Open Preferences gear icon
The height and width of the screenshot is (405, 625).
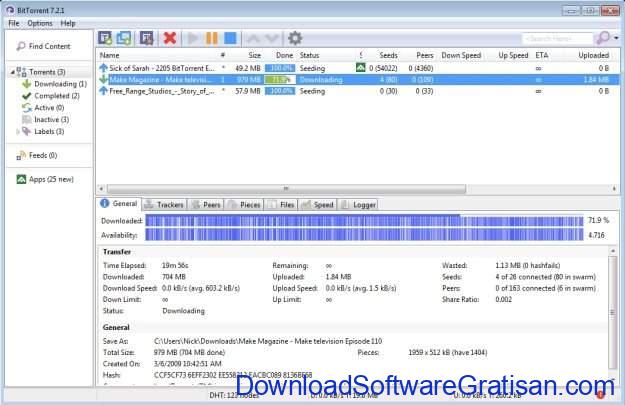(295, 38)
